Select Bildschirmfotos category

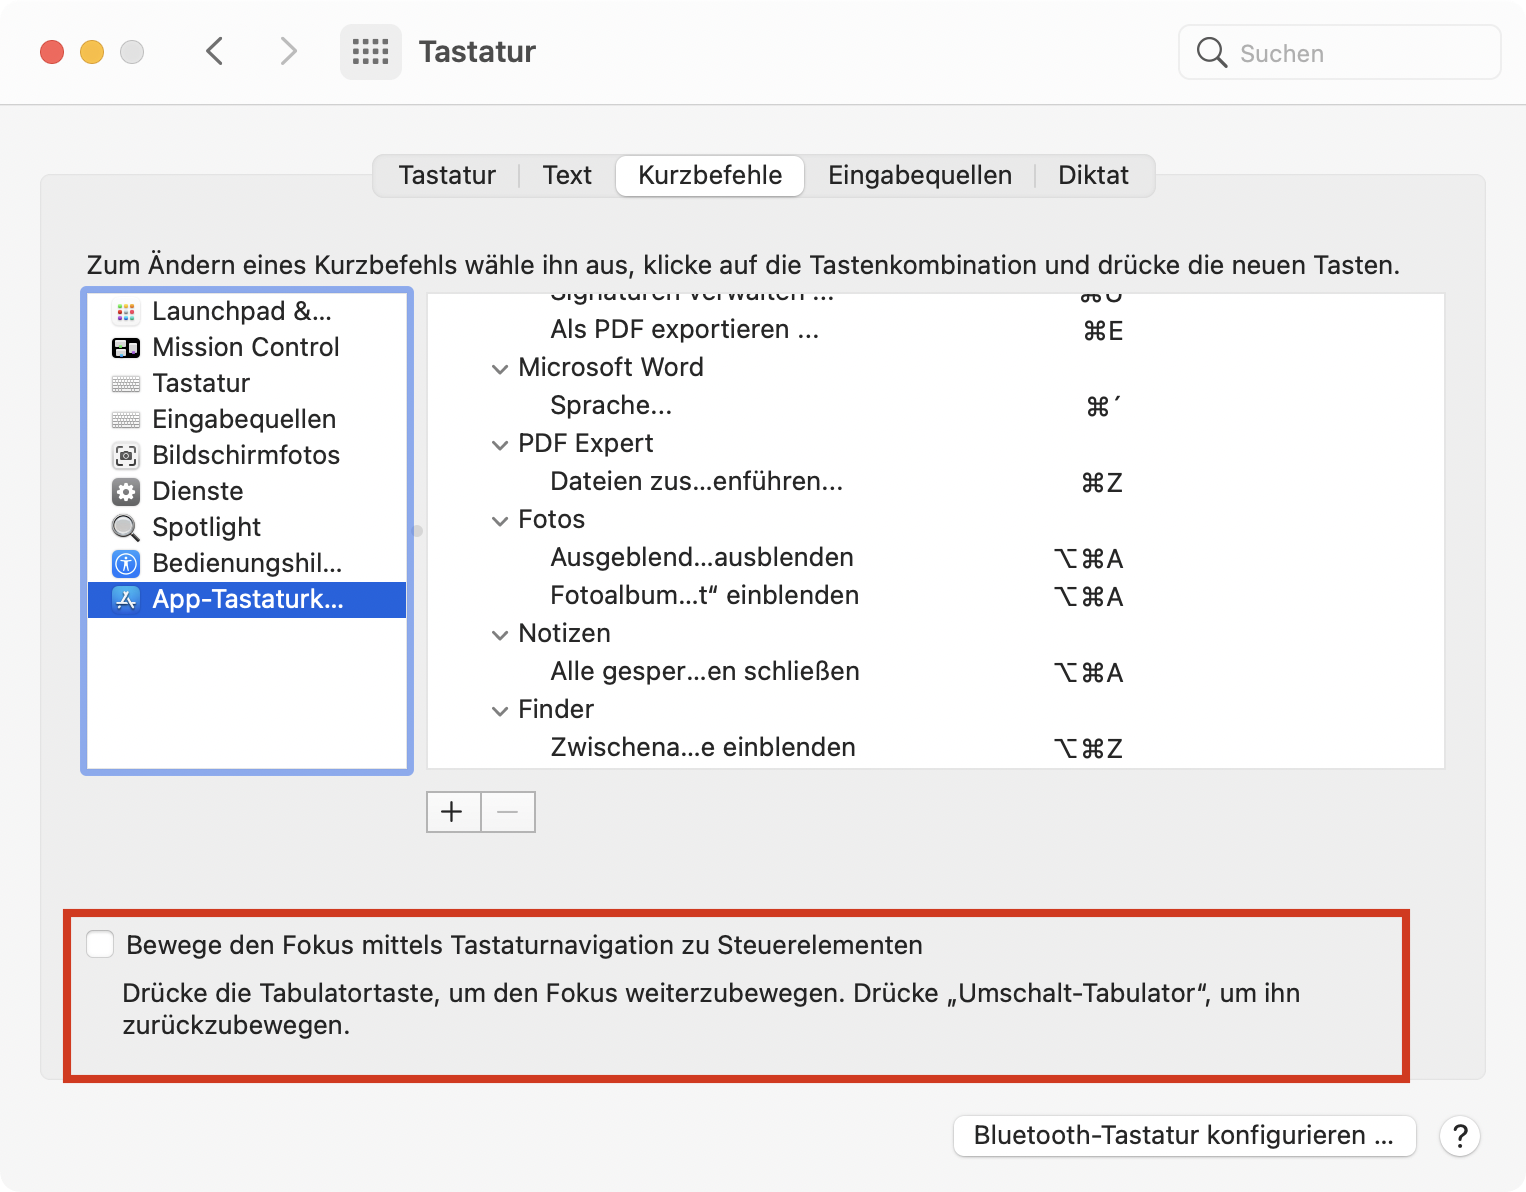pos(247,456)
